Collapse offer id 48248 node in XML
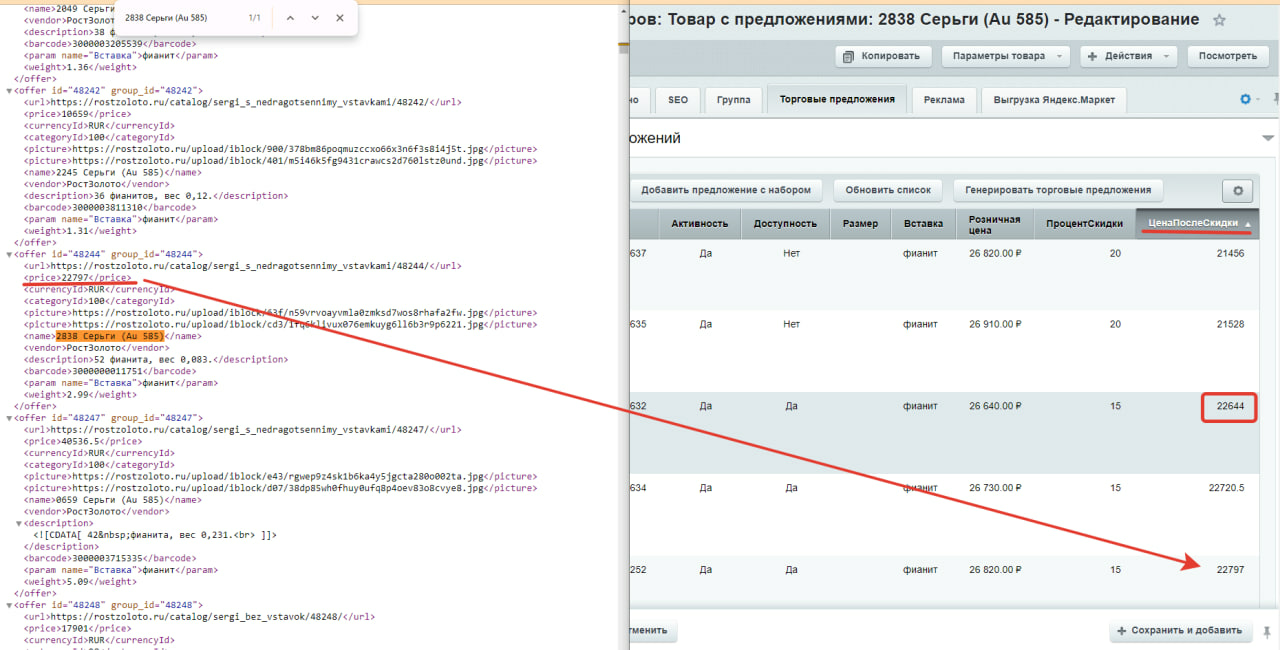Screen dimensions: 1280x650 pos(9,605)
